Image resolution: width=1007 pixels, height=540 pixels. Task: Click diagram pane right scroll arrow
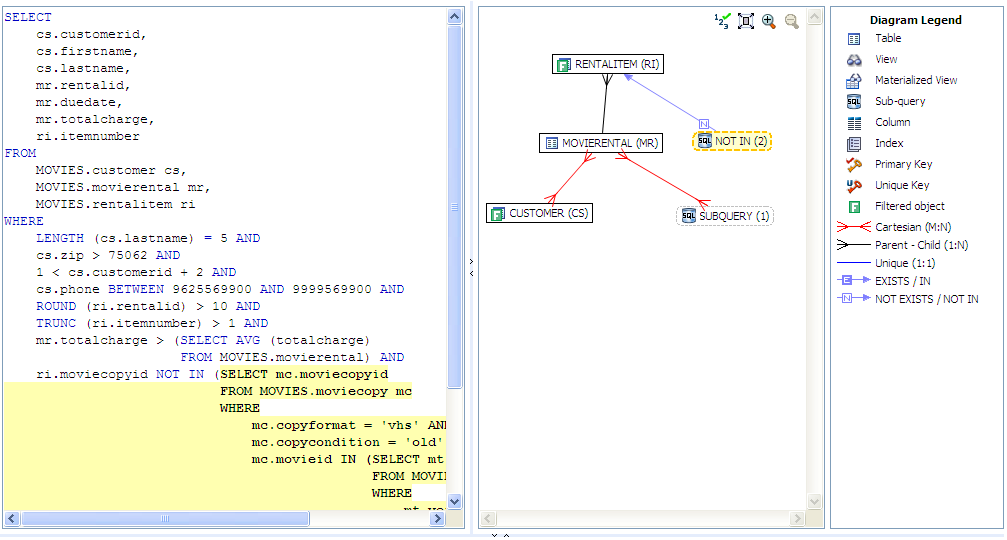(797, 518)
